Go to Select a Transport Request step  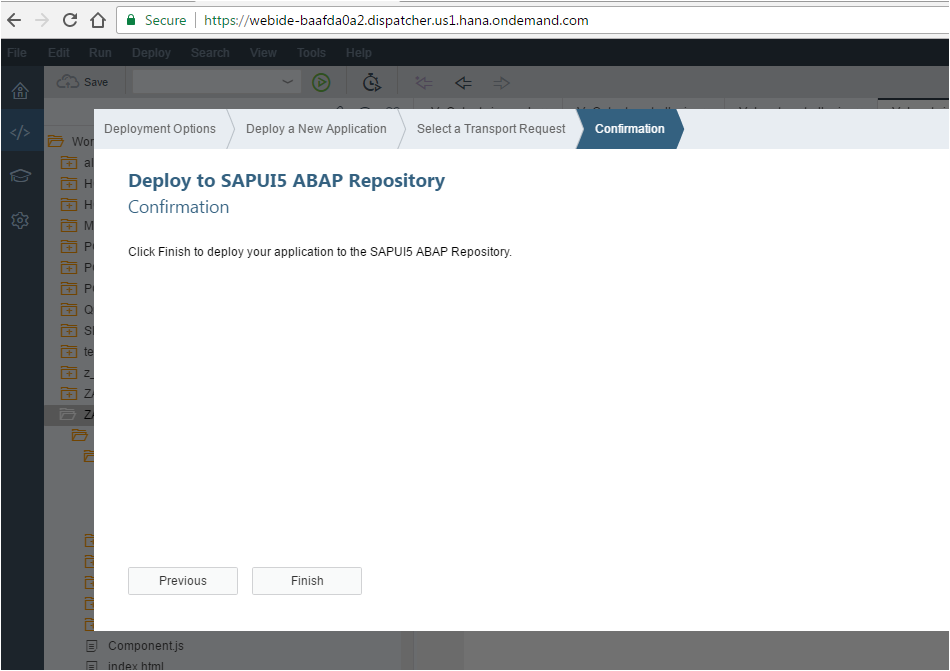click(x=491, y=129)
